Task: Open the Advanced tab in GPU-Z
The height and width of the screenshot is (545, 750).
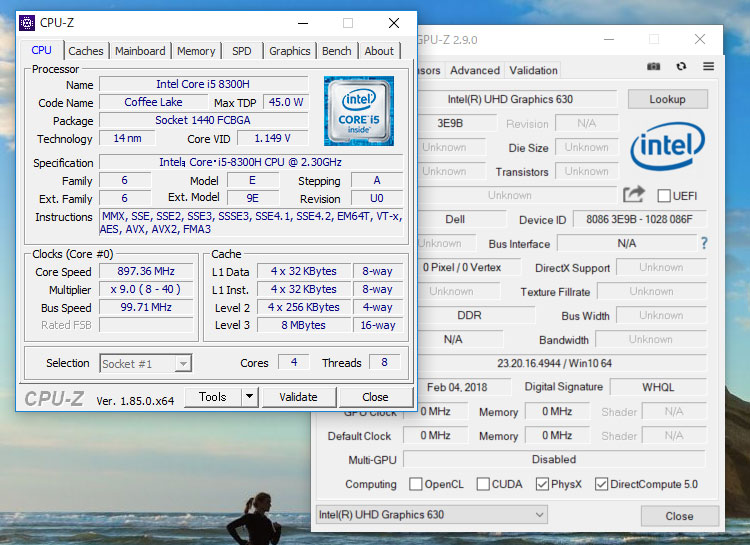Action: [474, 70]
